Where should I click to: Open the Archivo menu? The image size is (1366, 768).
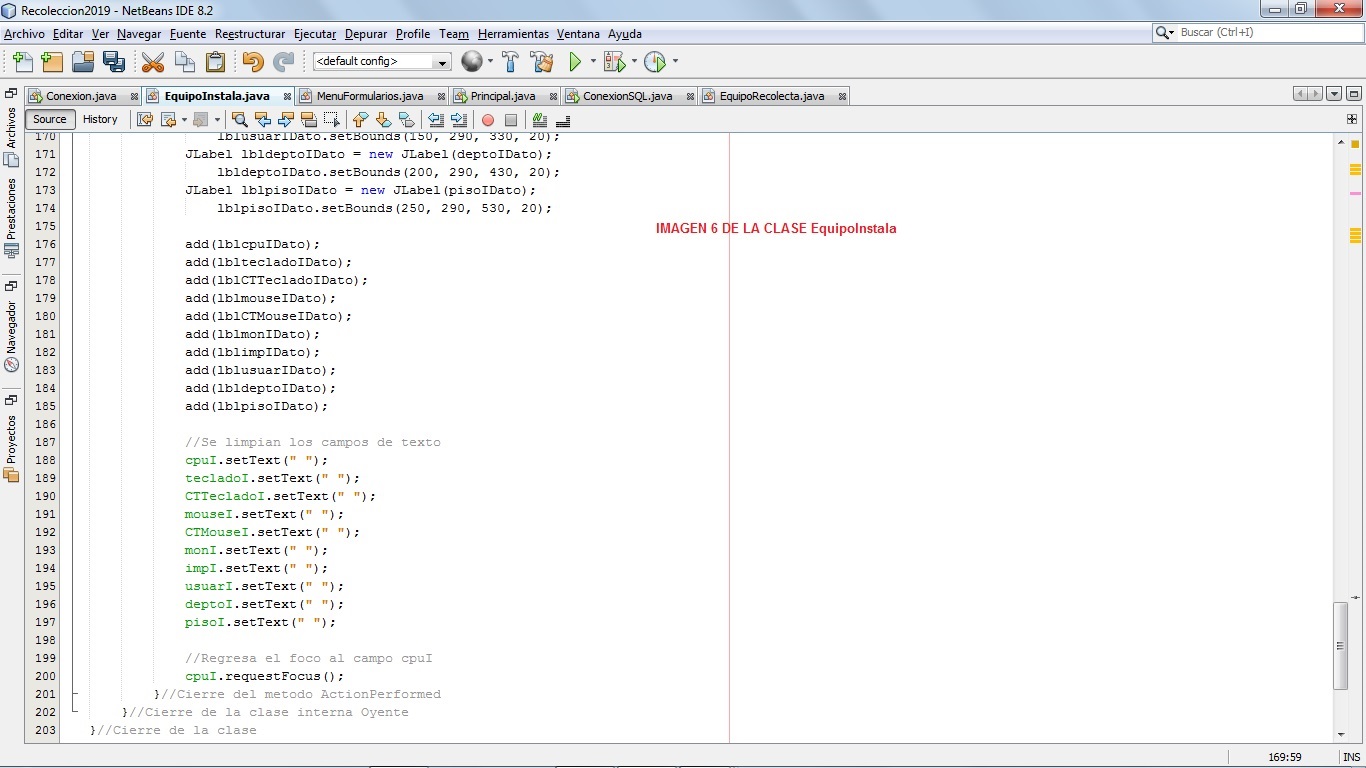(x=24, y=34)
